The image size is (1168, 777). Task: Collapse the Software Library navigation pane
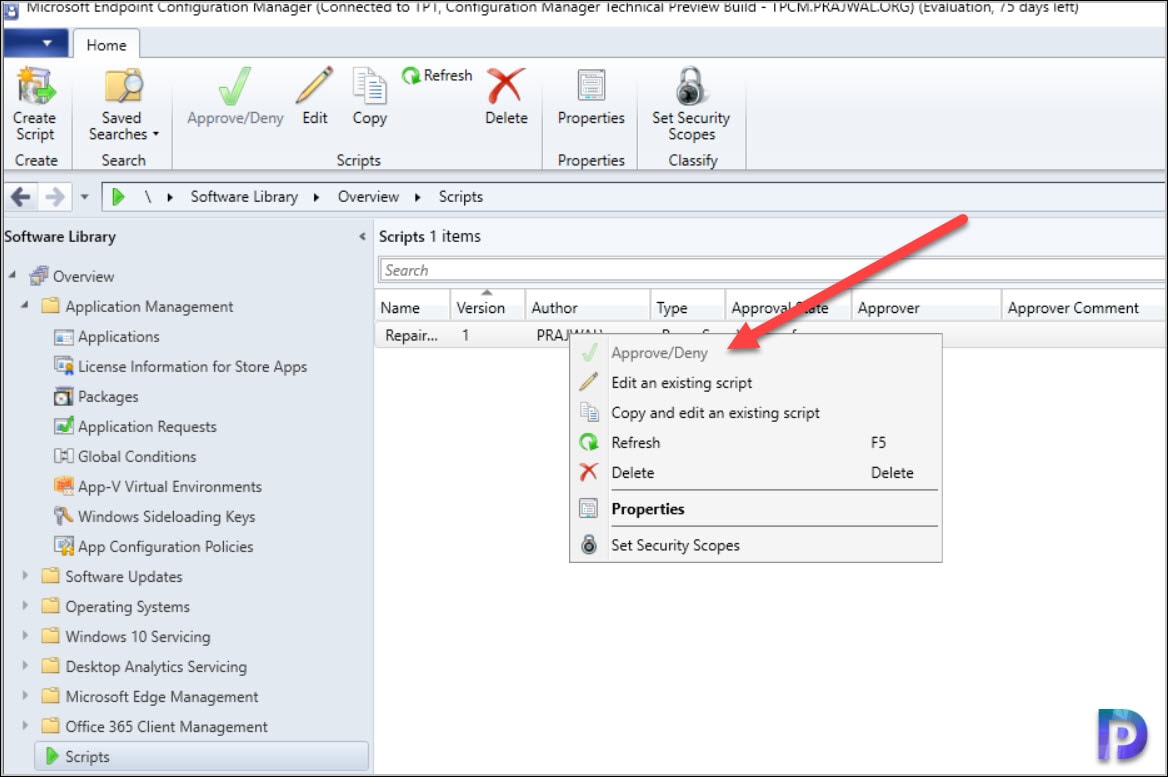pos(362,237)
